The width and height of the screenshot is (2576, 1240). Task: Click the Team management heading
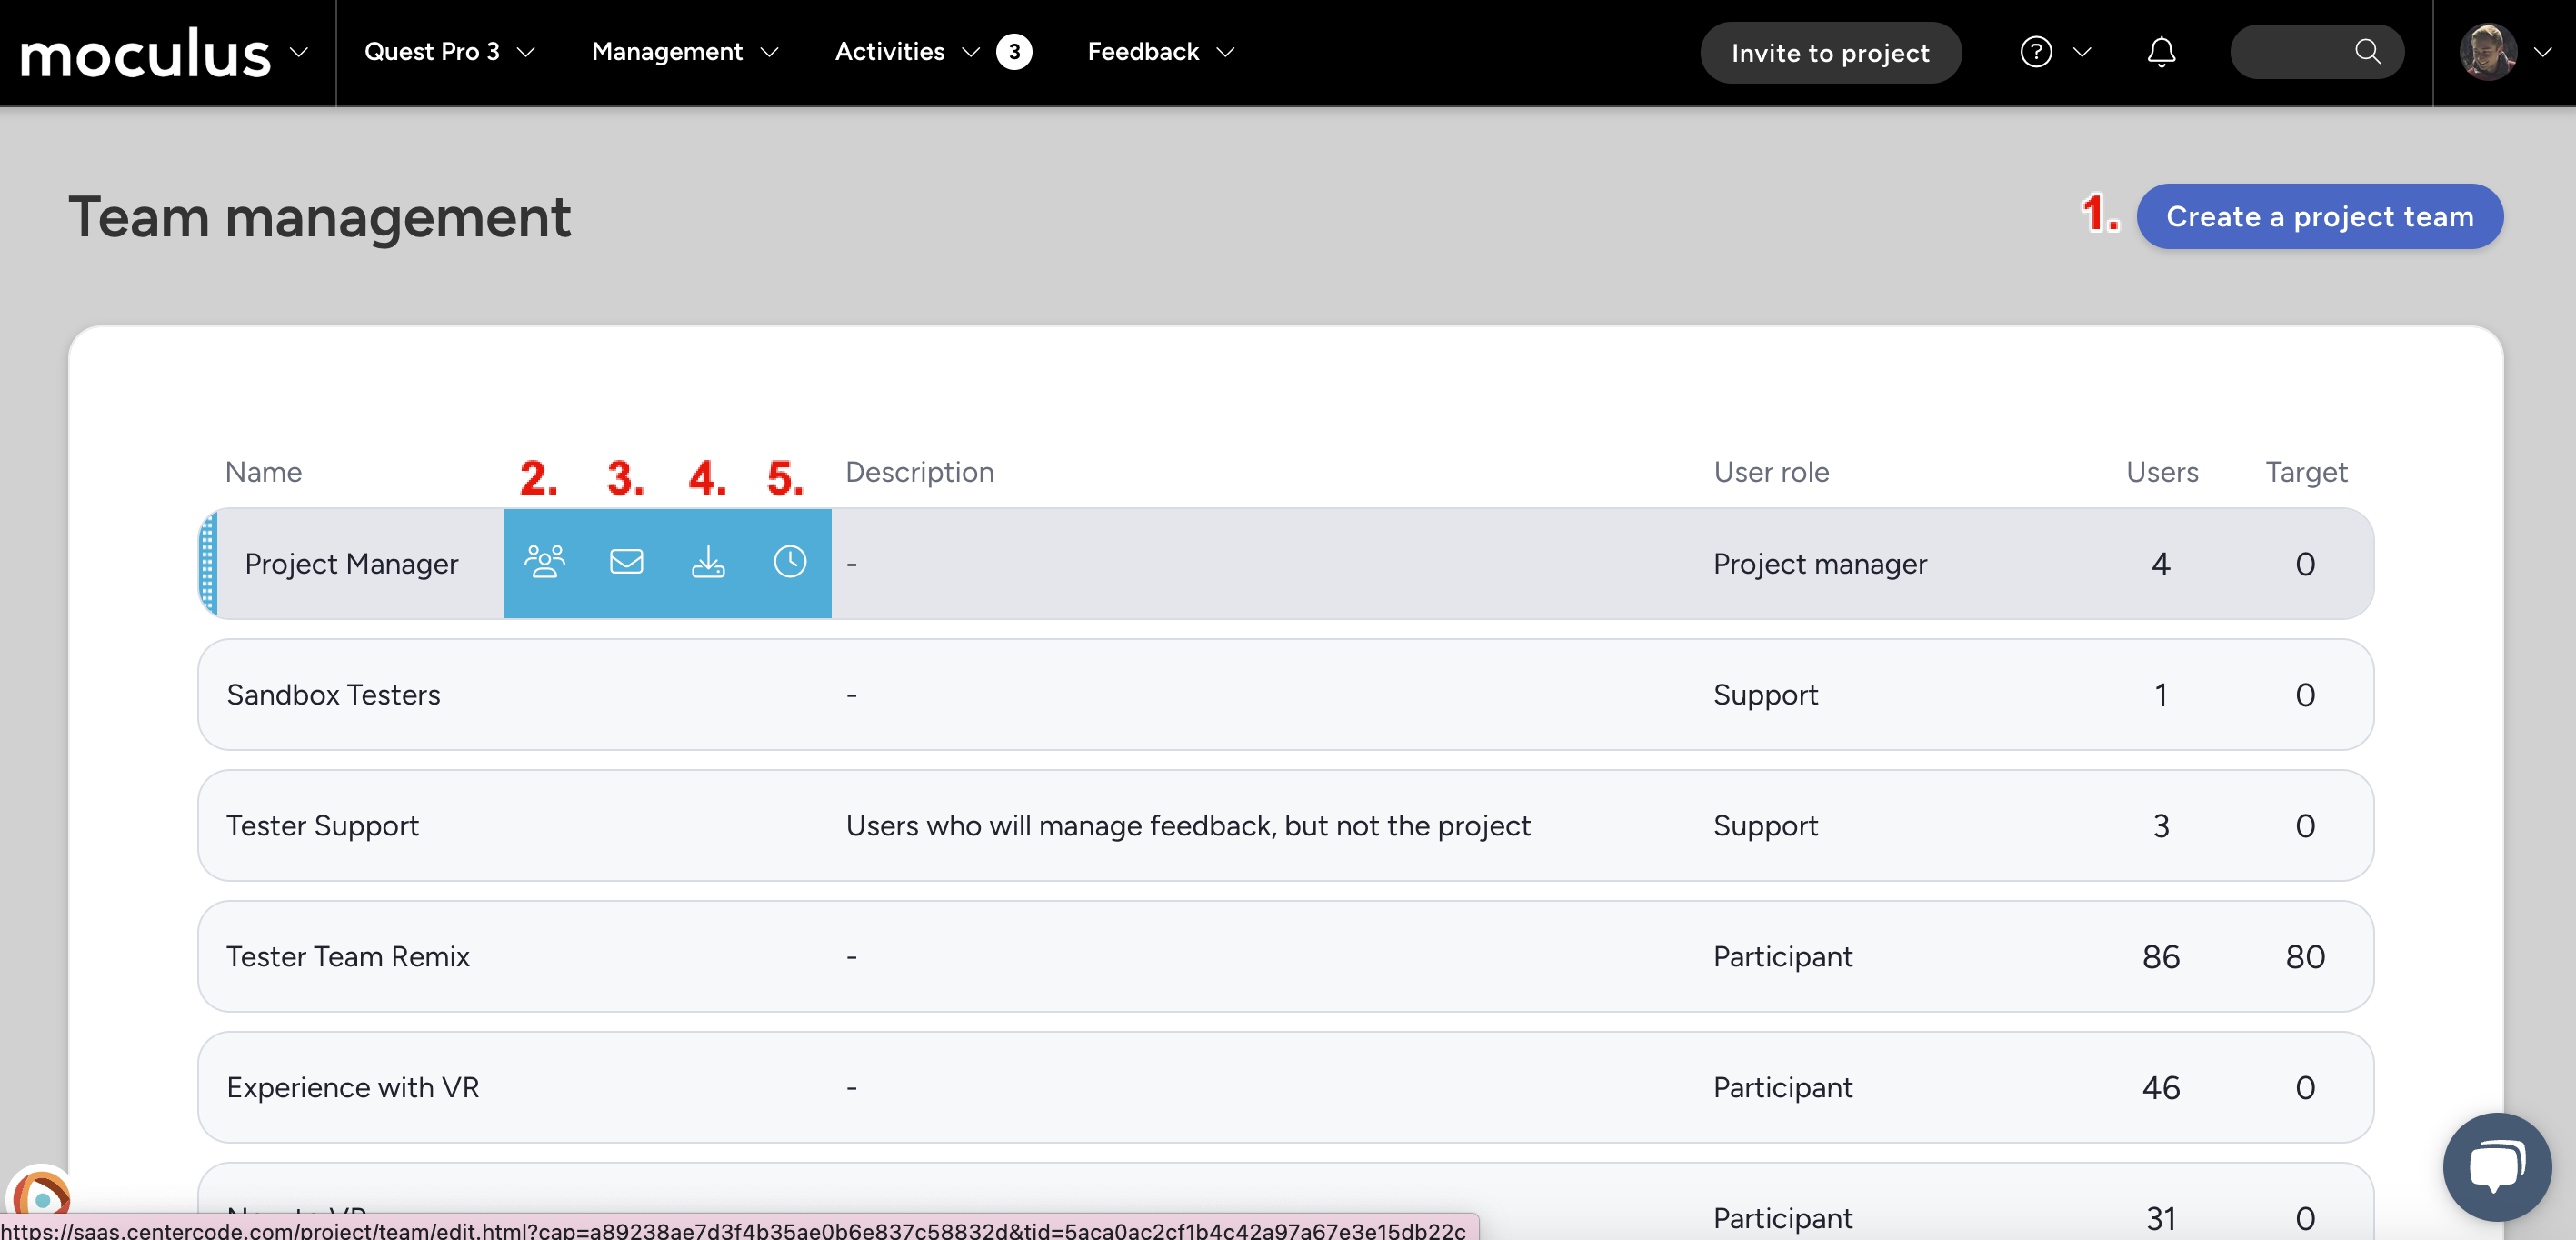(x=319, y=217)
